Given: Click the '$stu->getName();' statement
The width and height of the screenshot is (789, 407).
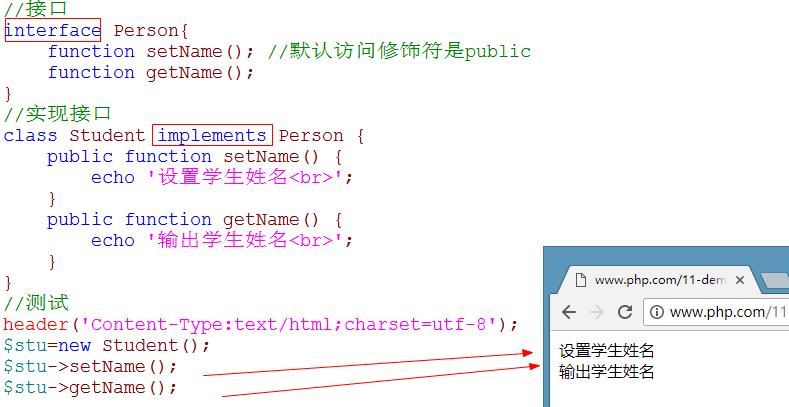Looking at the screenshot, I should tap(90, 387).
